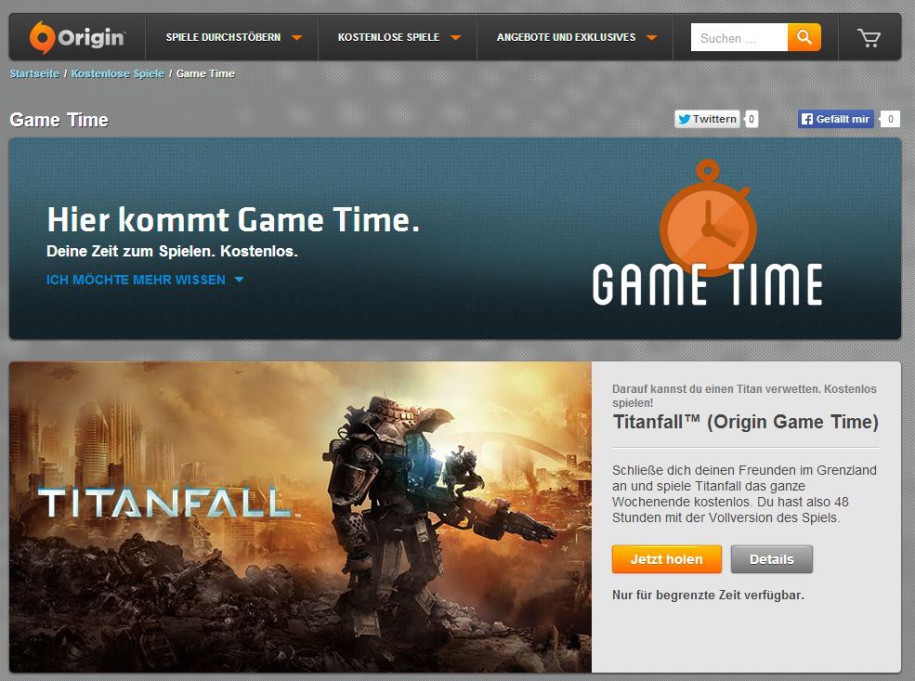Expand the Kostenlose Spiele dropdown arrow
Screen dimensions: 915x681
point(455,38)
